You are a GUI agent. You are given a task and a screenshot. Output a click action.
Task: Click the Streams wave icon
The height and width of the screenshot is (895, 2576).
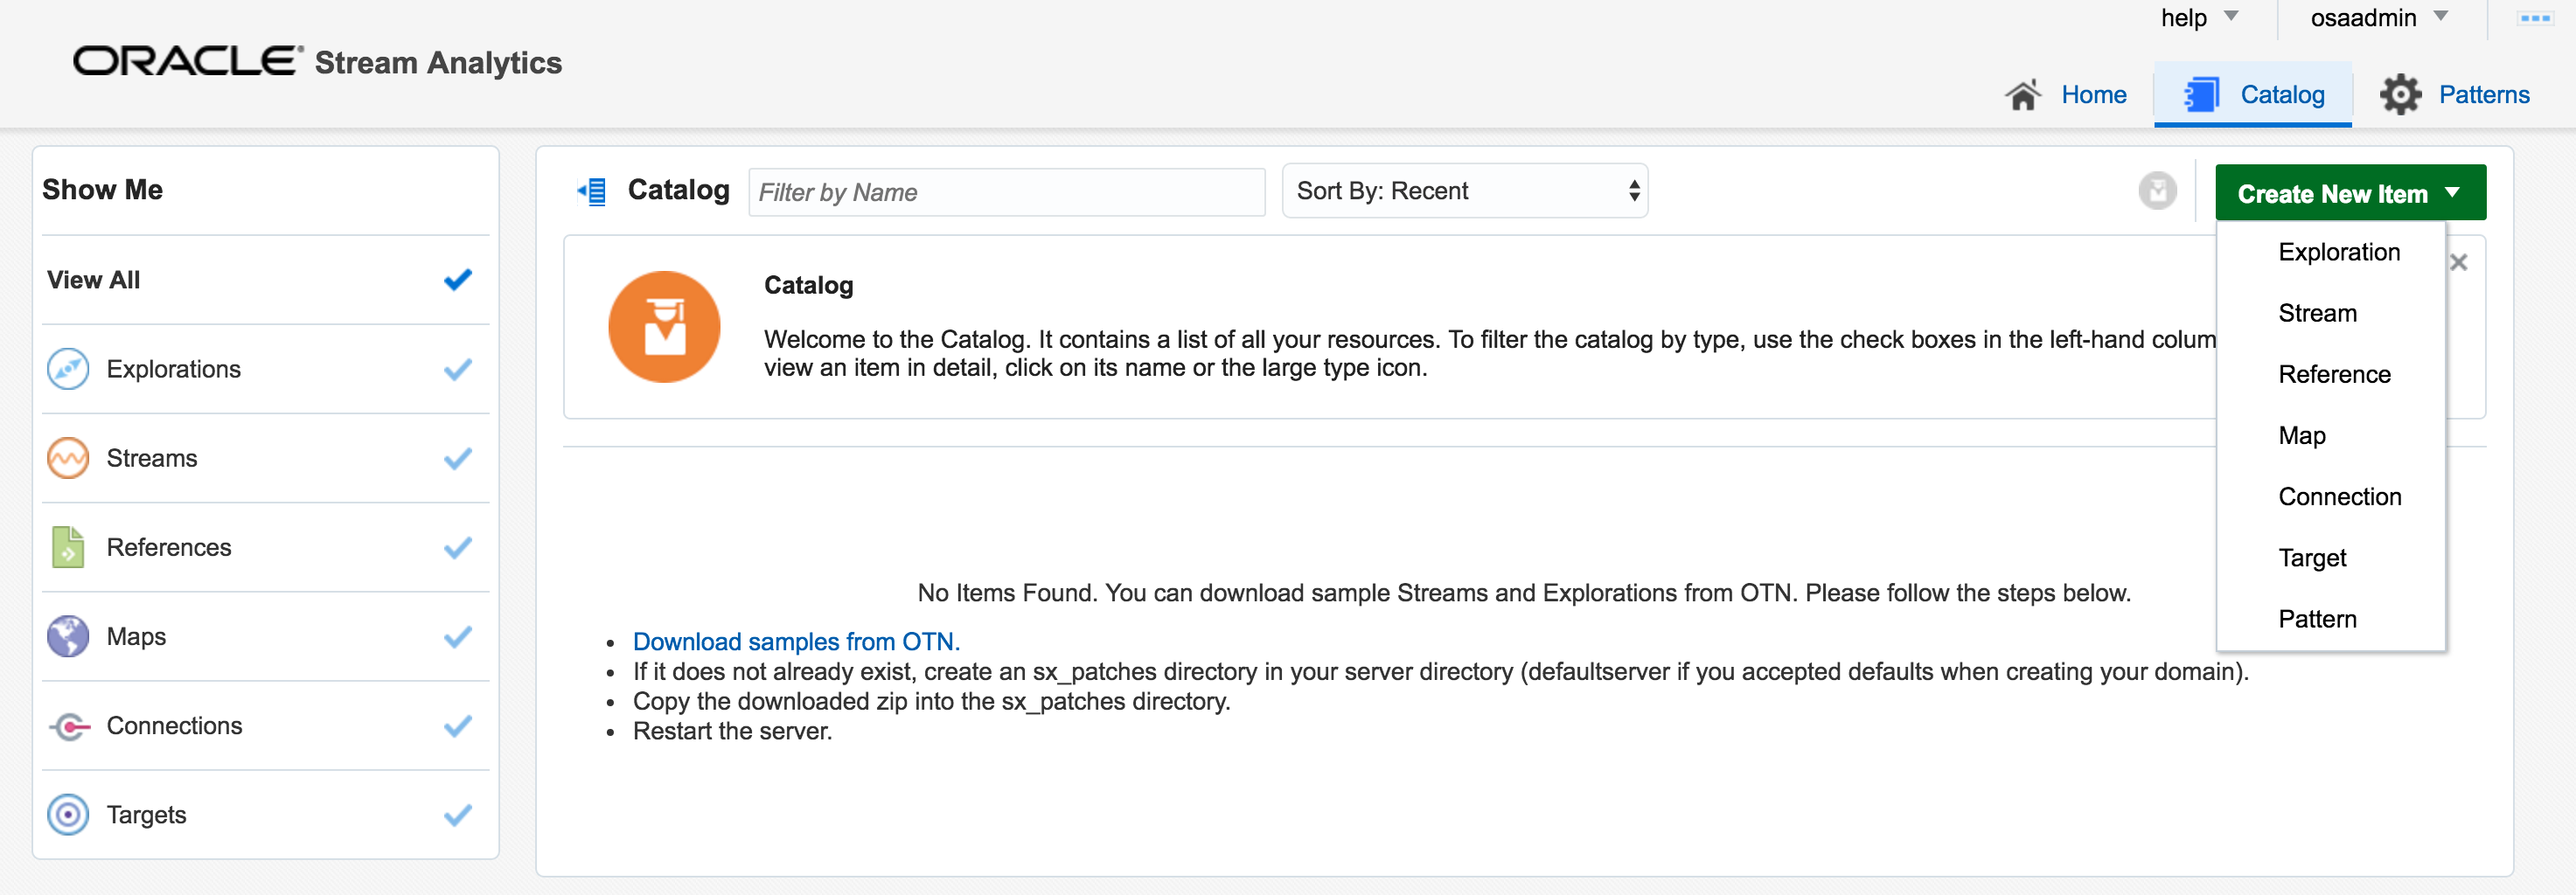pos(68,458)
